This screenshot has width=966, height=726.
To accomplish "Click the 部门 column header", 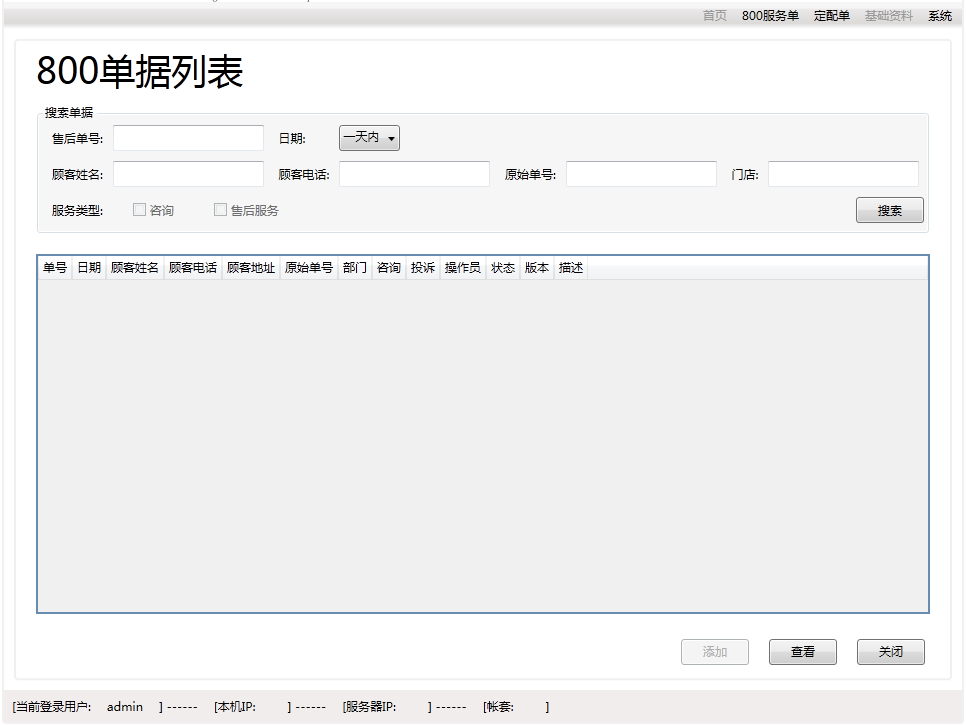I will (355, 267).
